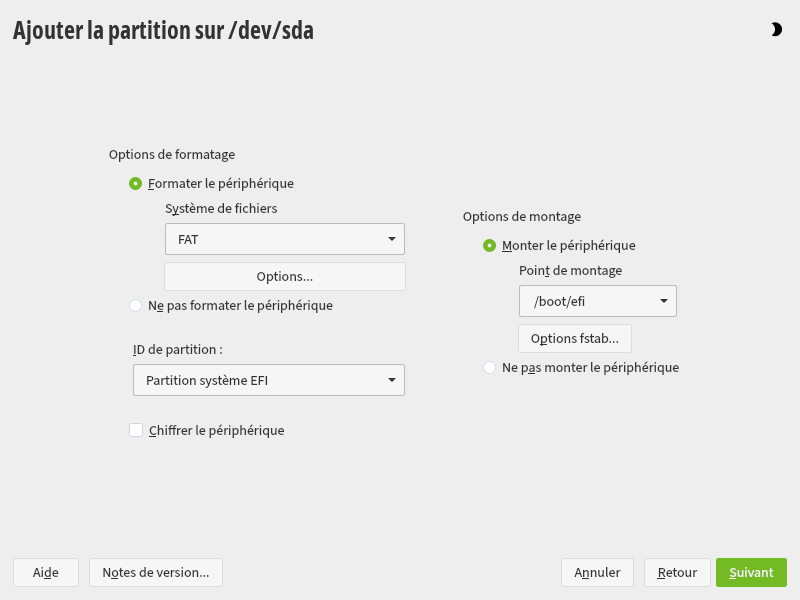The height and width of the screenshot is (600, 800).
Task: Open the FAT file system dropdown
Action: tap(284, 239)
